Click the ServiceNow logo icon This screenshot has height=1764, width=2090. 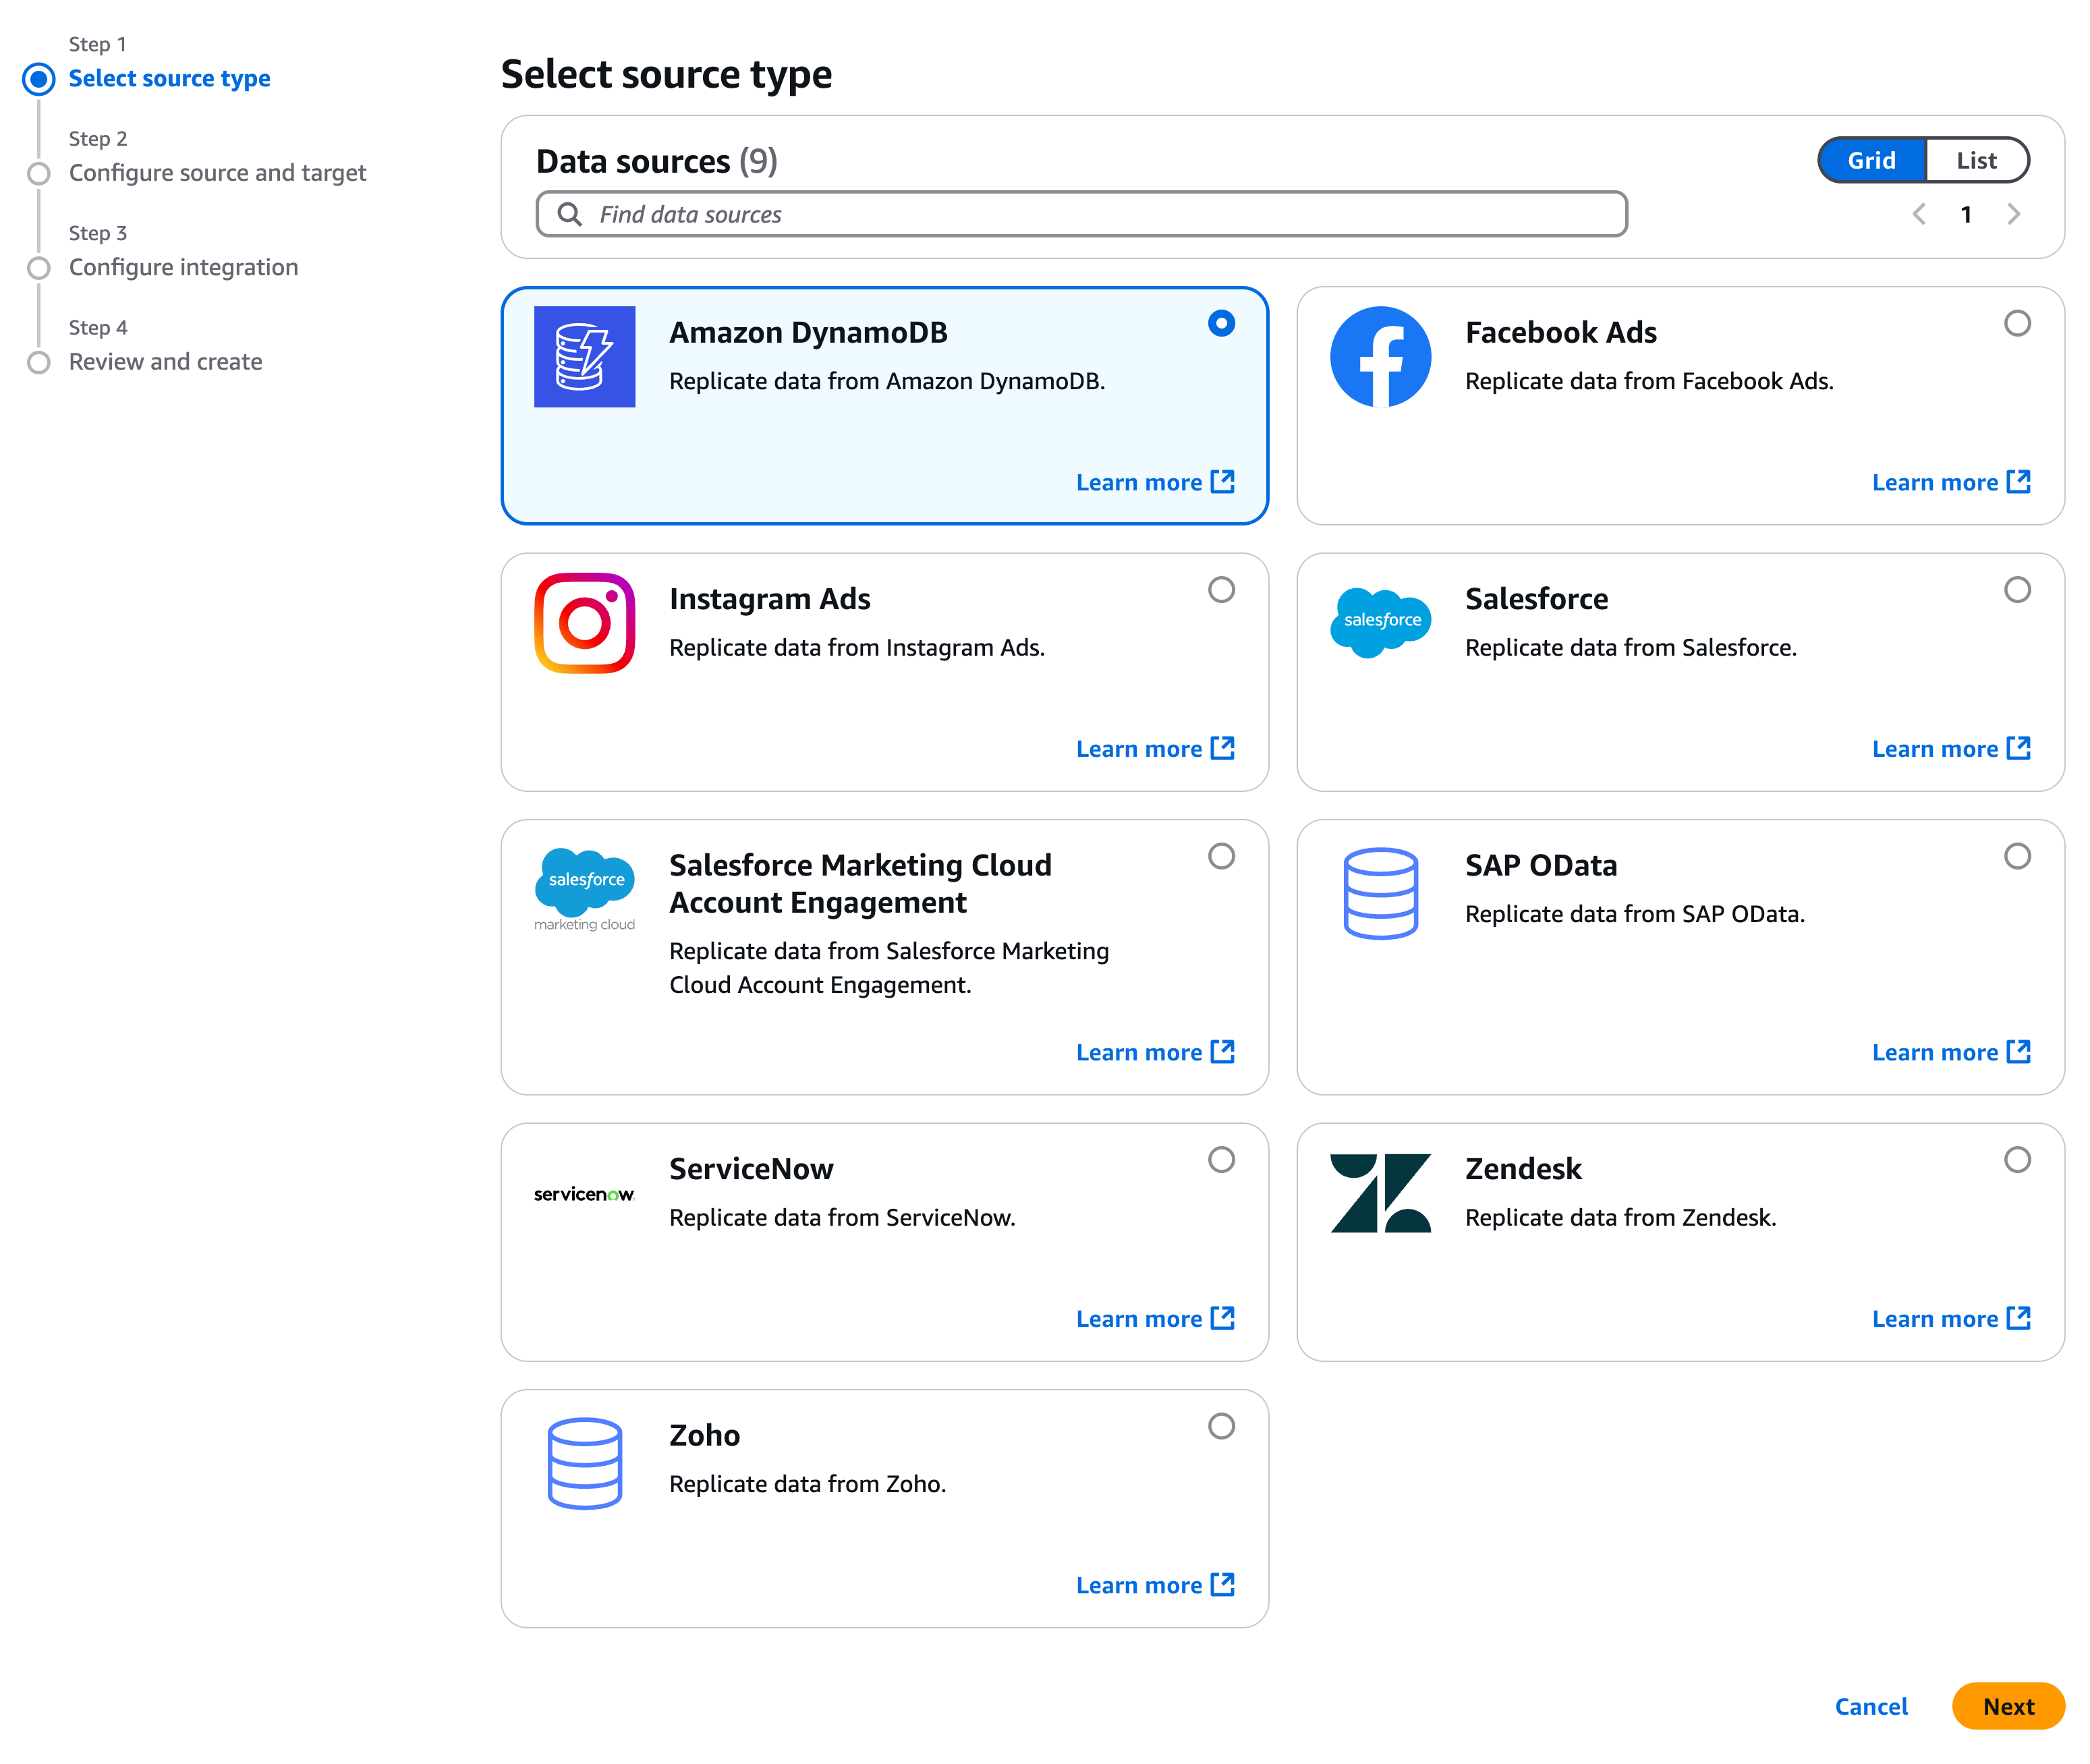[584, 1194]
